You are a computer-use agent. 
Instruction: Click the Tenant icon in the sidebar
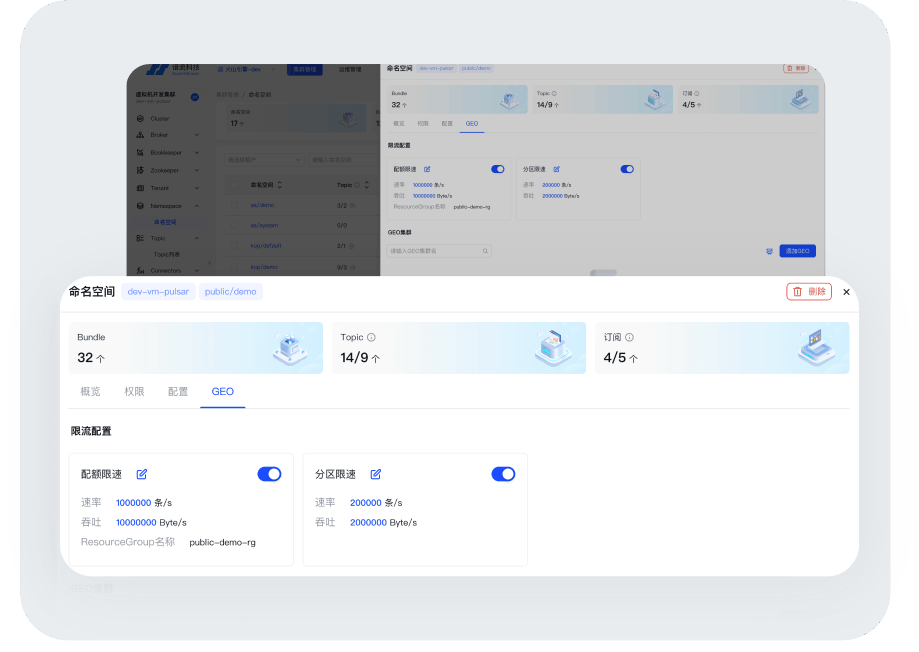140,188
